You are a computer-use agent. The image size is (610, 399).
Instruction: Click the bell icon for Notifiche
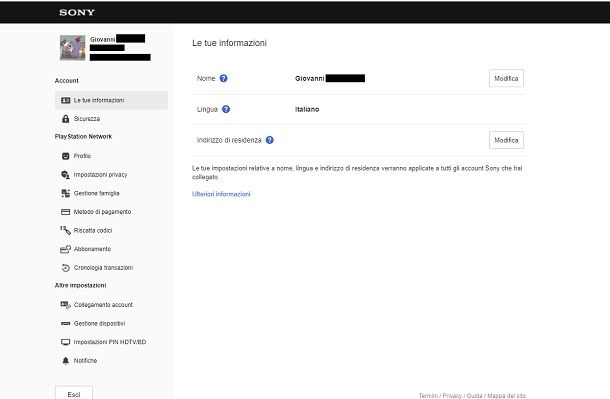pyautogui.click(x=66, y=360)
